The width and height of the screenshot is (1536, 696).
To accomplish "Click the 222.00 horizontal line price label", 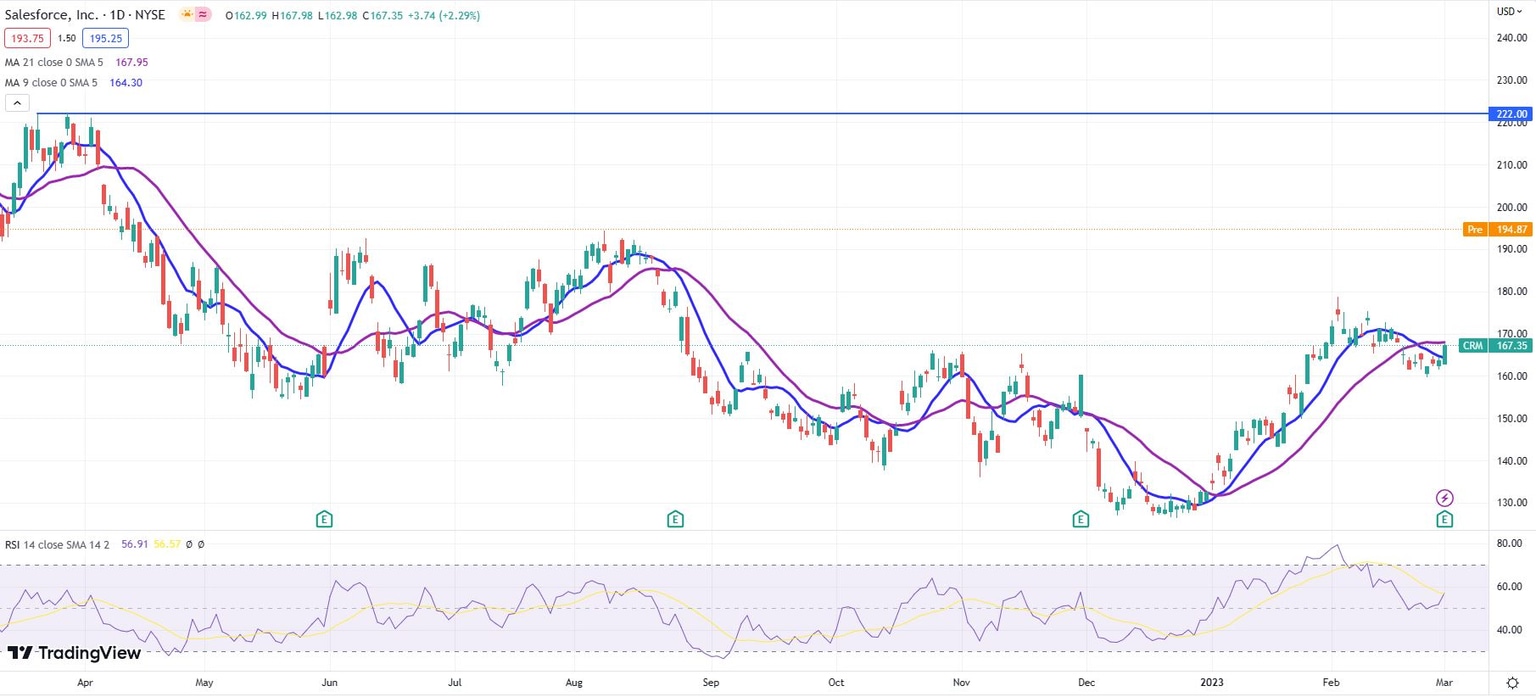I will click(1511, 114).
